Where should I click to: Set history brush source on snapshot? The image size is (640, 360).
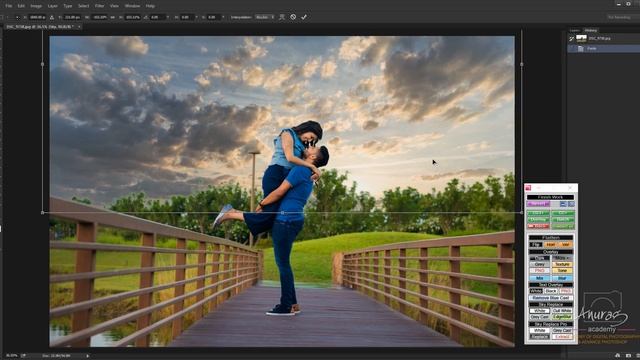click(x=571, y=38)
